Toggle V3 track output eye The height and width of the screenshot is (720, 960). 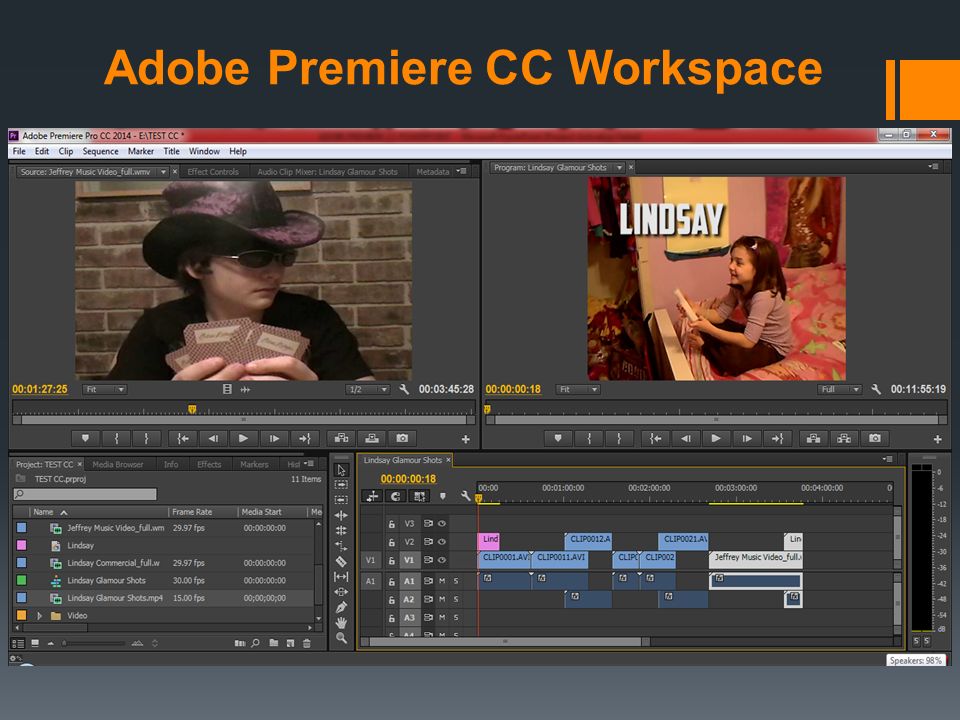coord(442,523)
